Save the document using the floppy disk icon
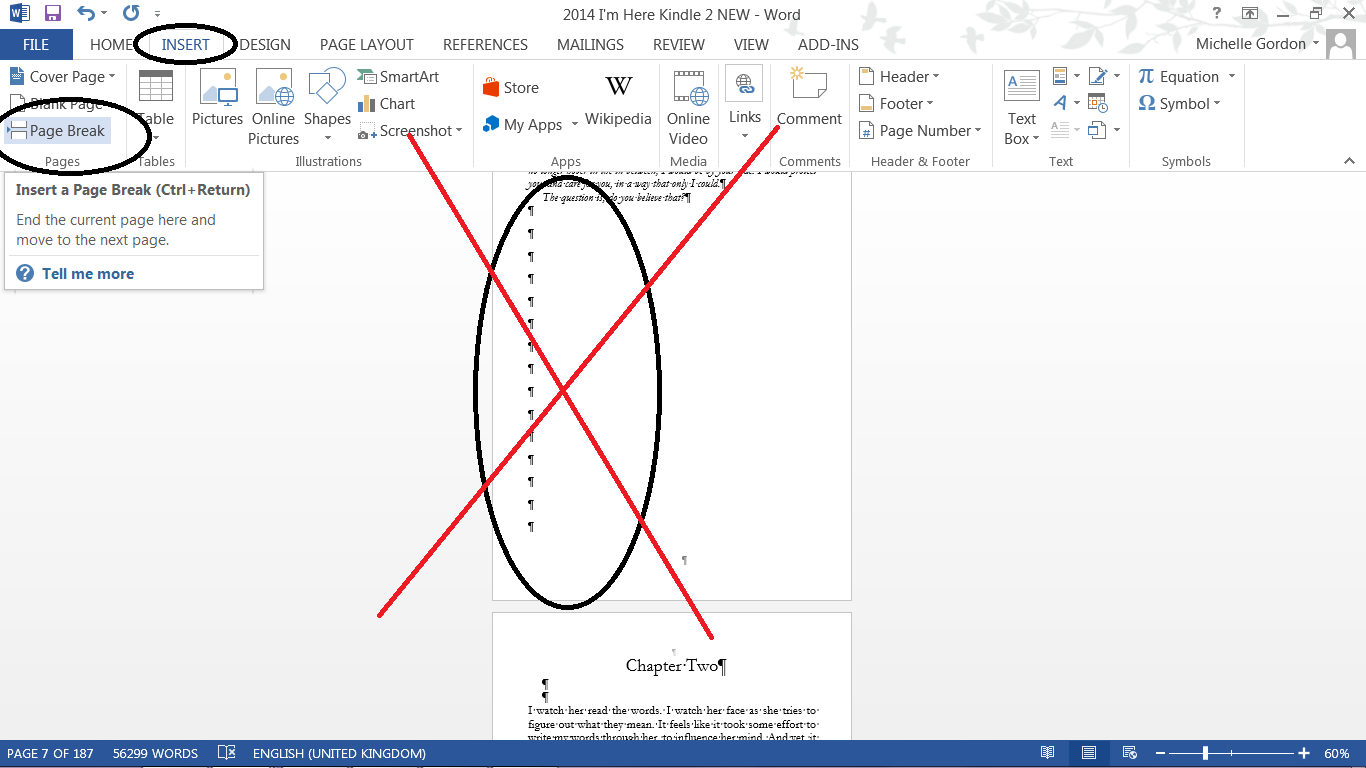 coord(53,14)
